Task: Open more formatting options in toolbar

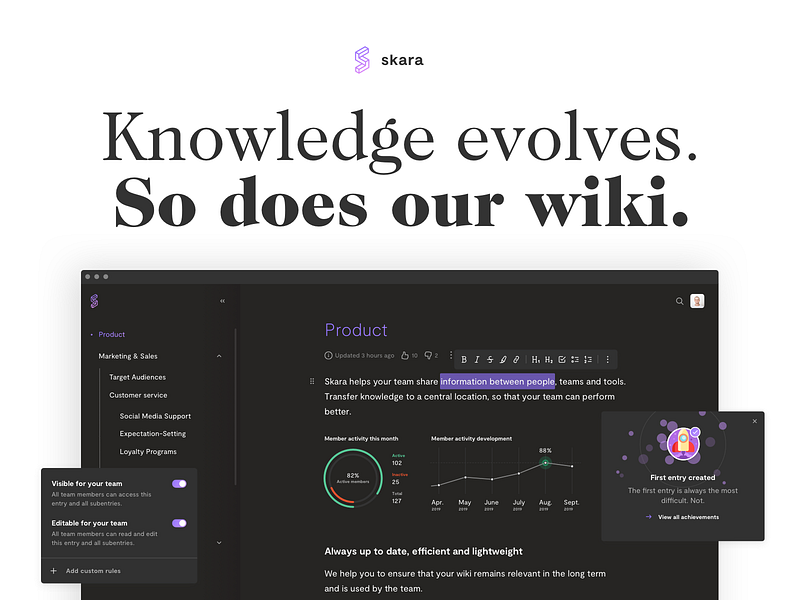Action: [x=607, y=360]
